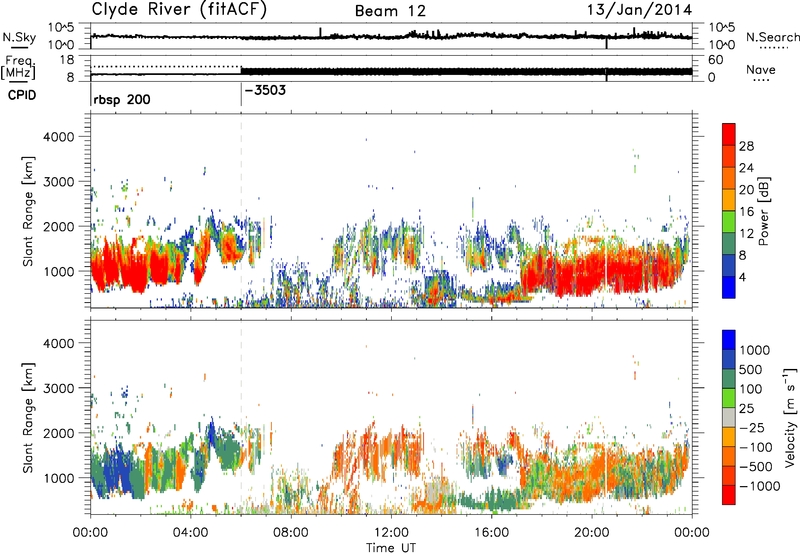The image size is (800, 554).
Task: Click the "CPID" row label
Action: click(22, 95)
